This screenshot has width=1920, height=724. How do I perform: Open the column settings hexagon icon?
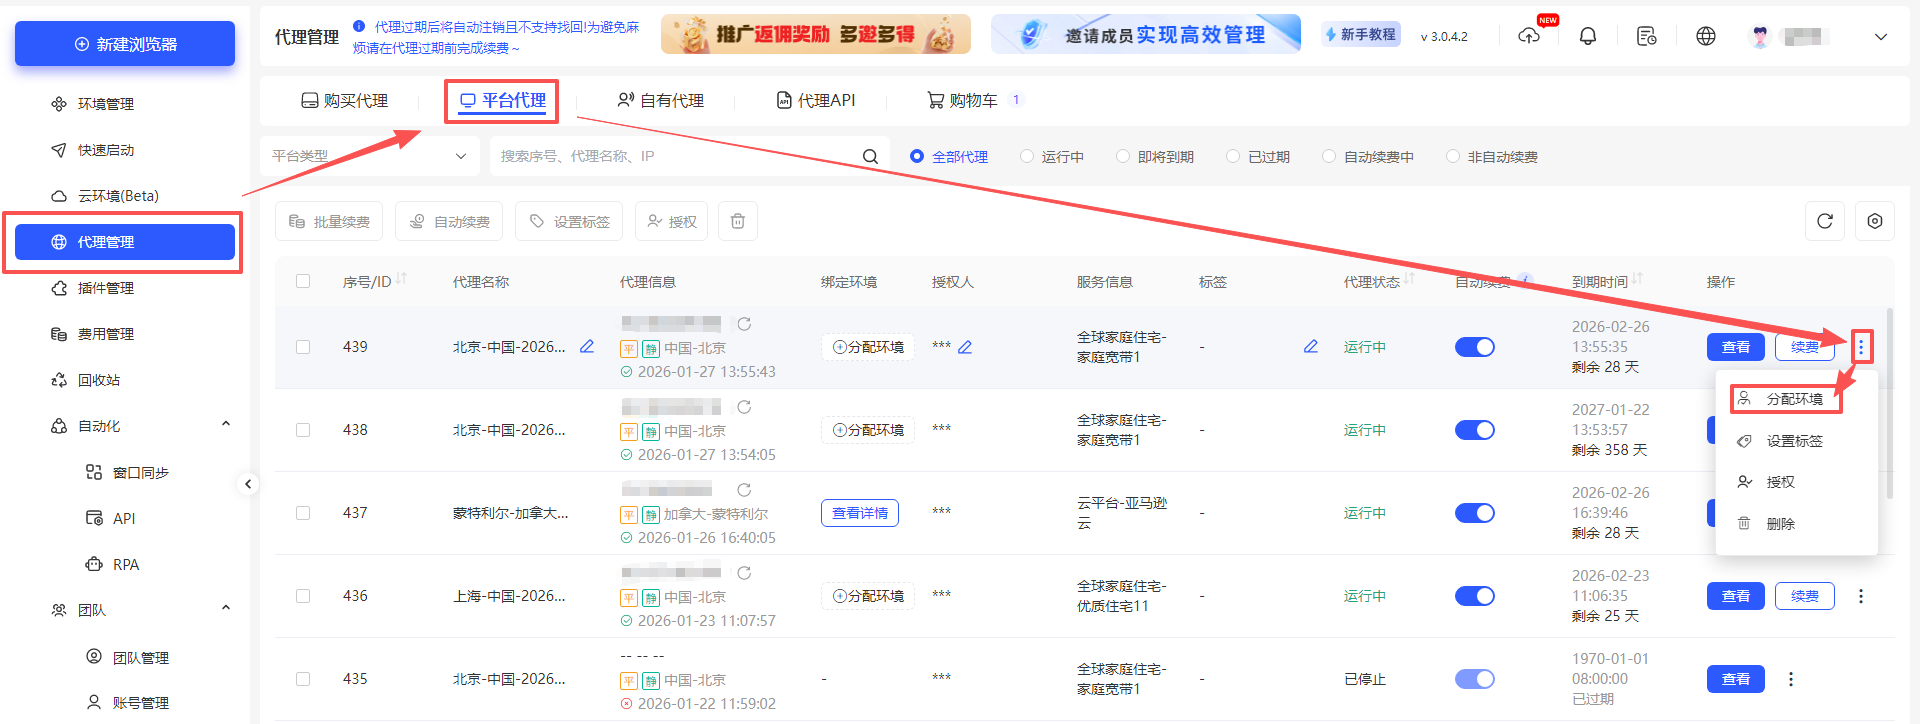(x=1875, y=221)
